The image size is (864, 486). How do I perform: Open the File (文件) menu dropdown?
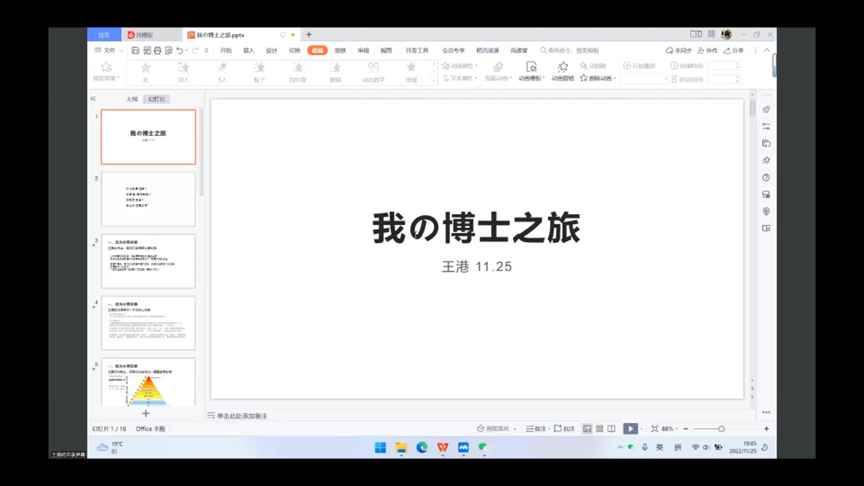pyautogui.click(x=108, y=50)
